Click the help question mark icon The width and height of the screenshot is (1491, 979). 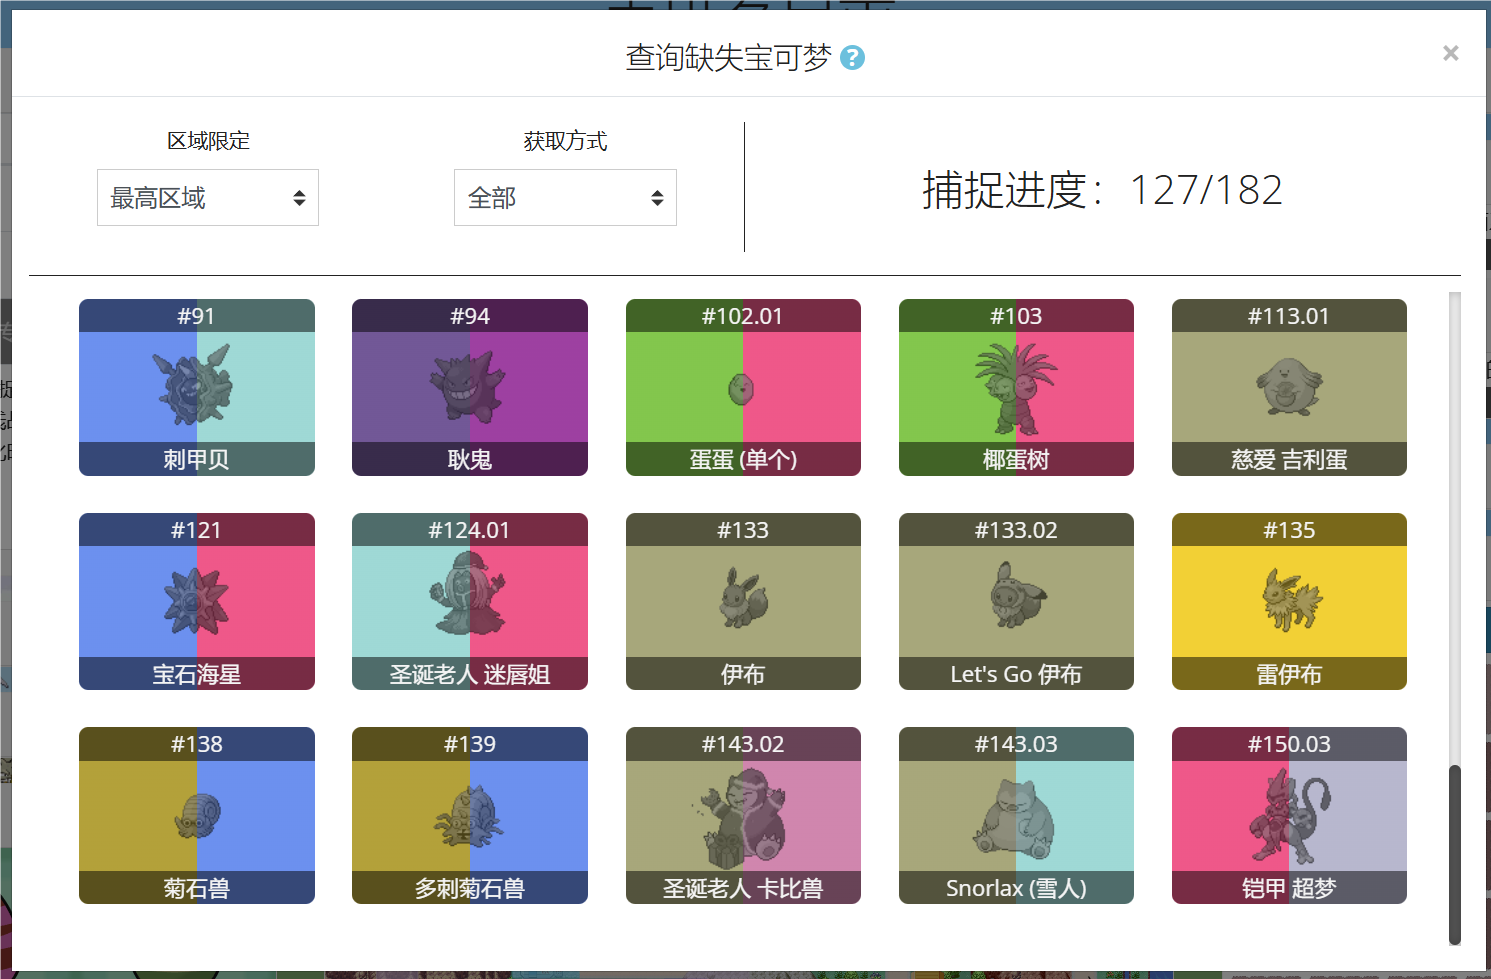coord(852,58)
